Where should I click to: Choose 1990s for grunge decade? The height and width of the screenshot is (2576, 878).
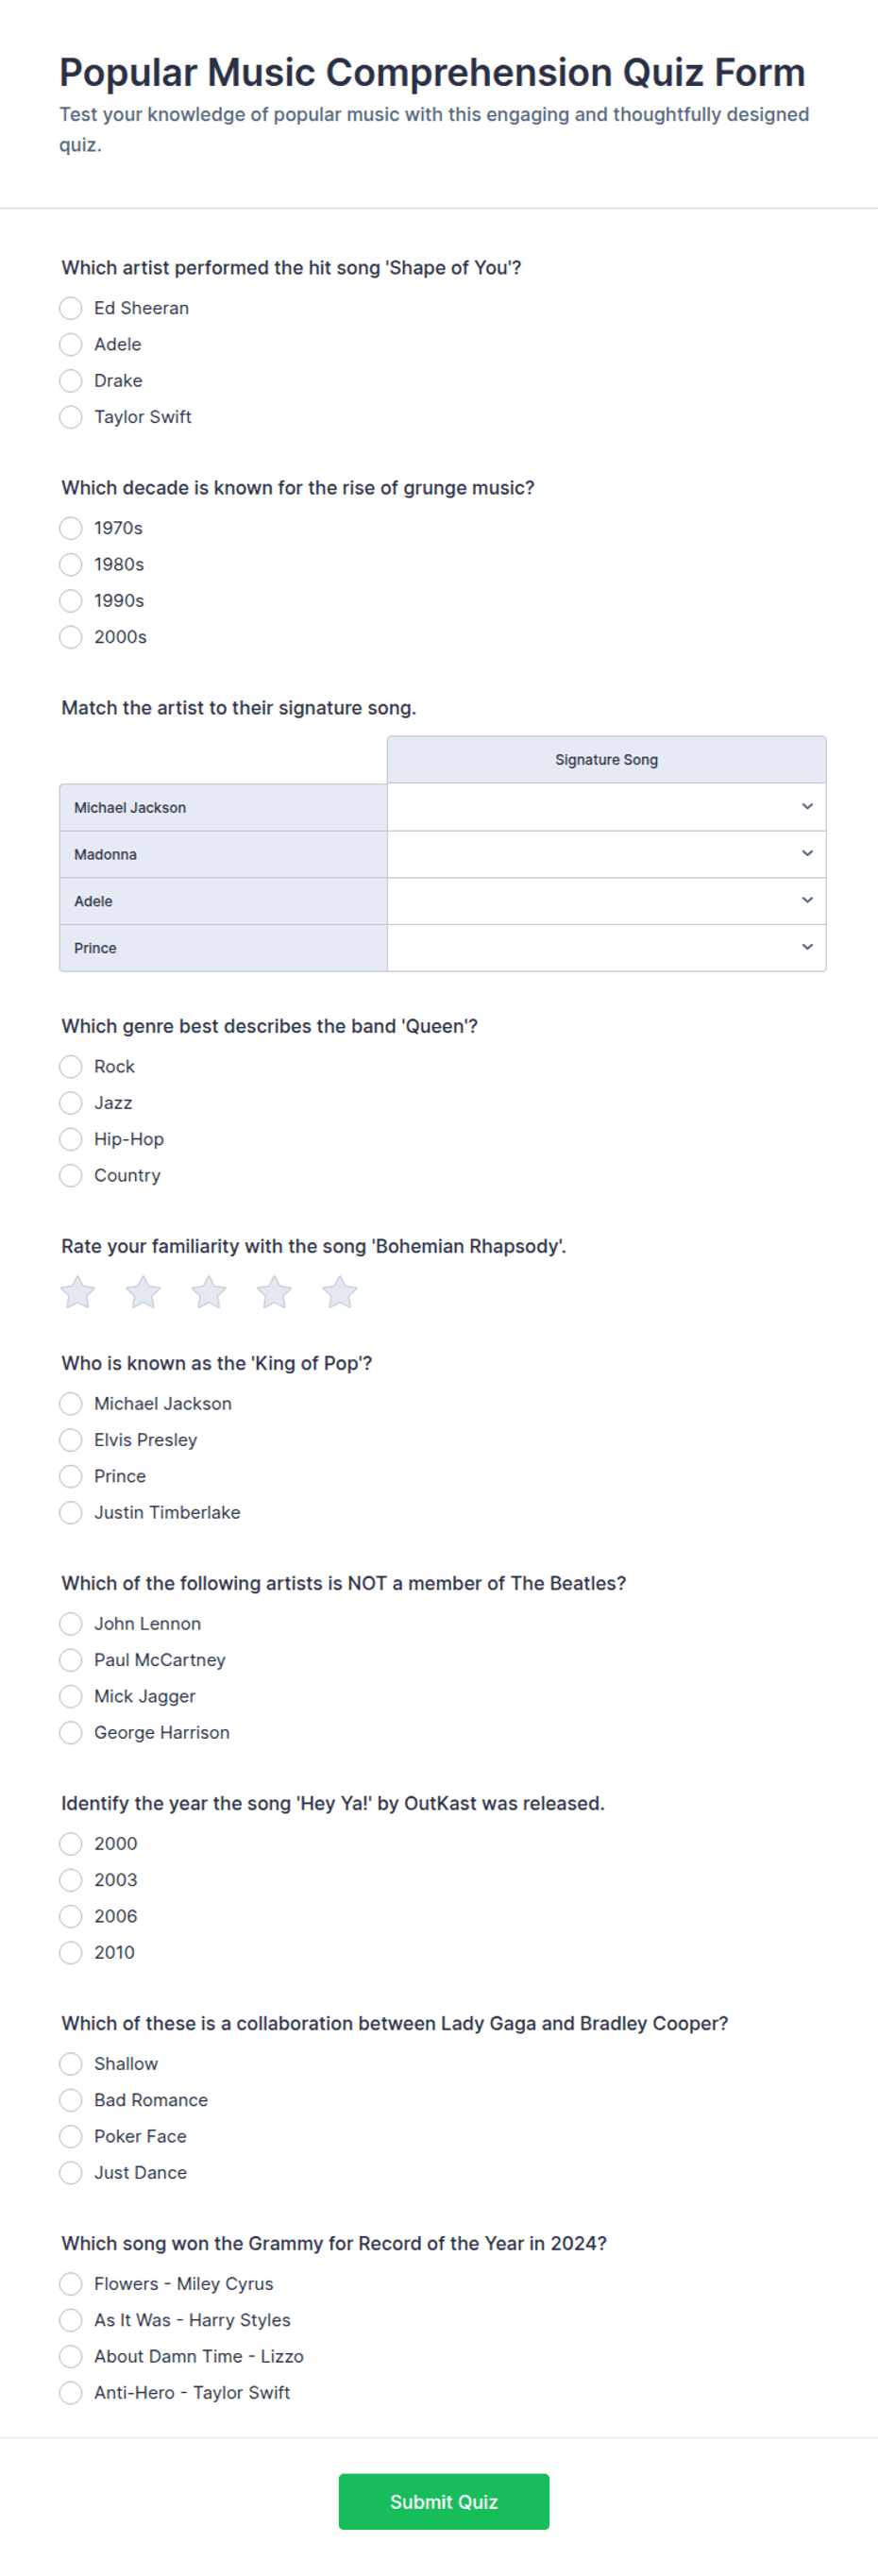point(71,600)
